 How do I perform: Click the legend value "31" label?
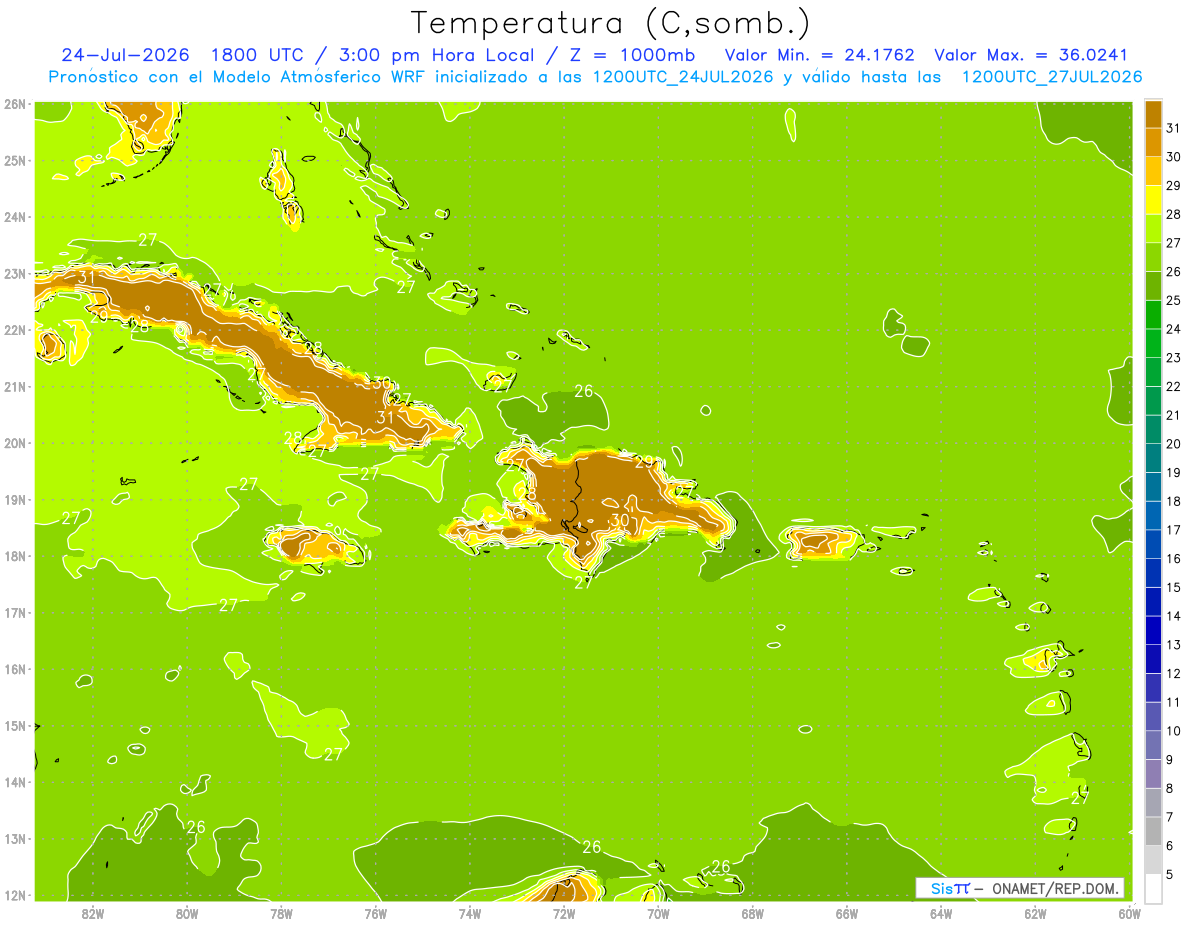point(1173,128)
